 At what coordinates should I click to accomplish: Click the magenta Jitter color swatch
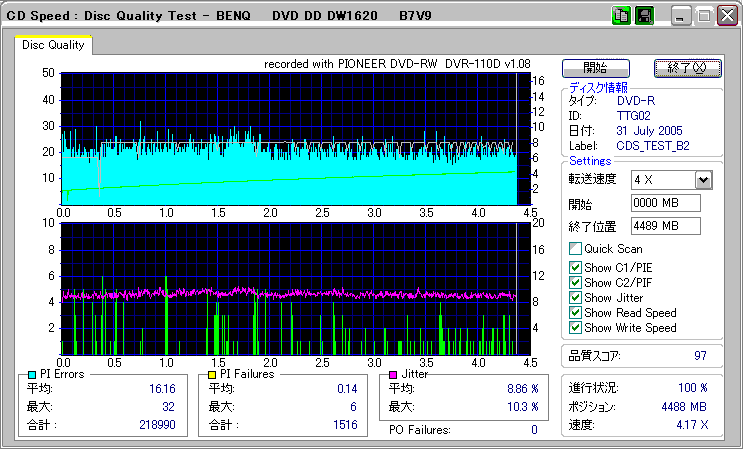[x=394, y=374]
